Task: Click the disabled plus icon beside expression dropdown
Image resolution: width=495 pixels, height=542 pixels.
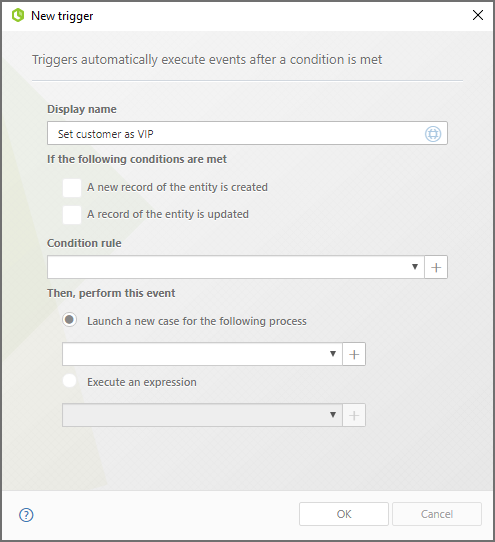Action: click(354, 415)
